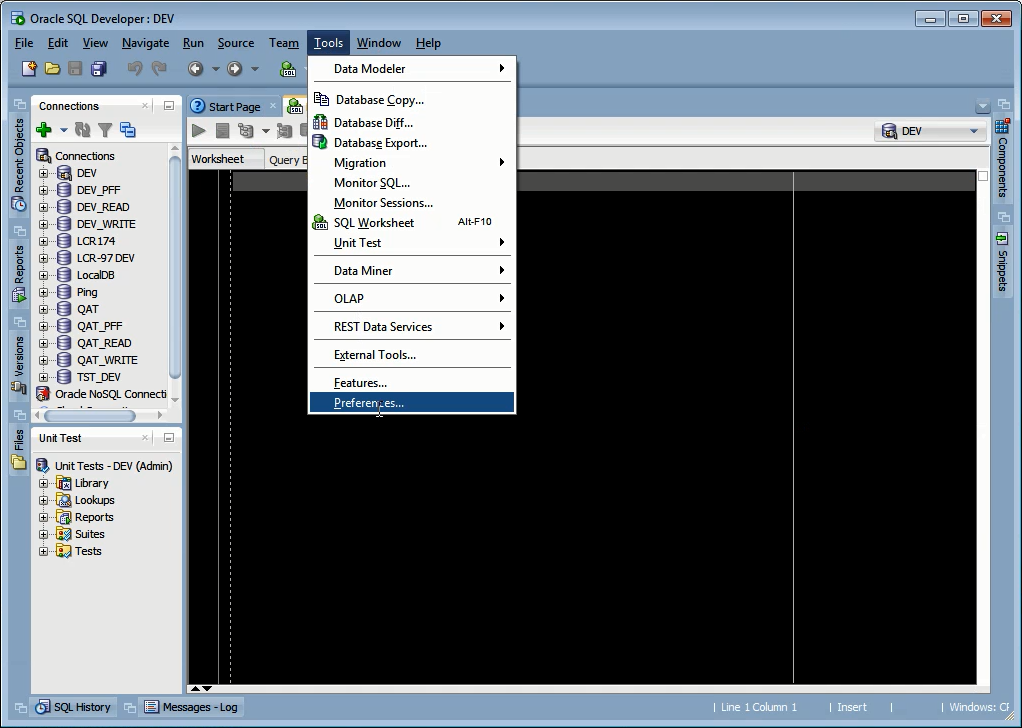The height and width of the screenshot is (728, 1022).
Task: Click the Run Script icon in worksheet toolbar
Action: point(222,130)
